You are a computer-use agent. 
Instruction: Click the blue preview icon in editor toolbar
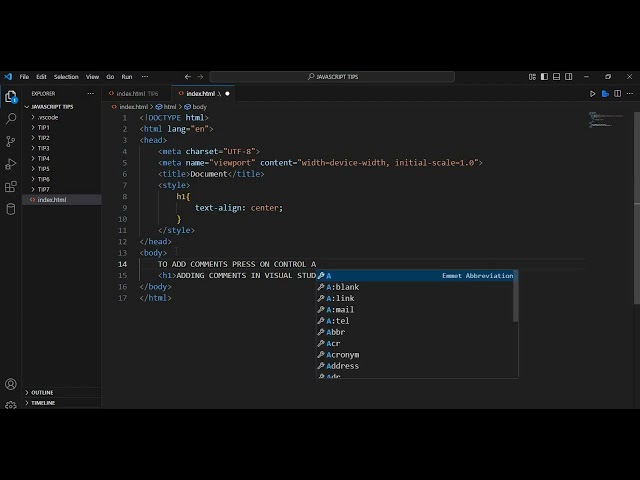click(x=605, y=94)
